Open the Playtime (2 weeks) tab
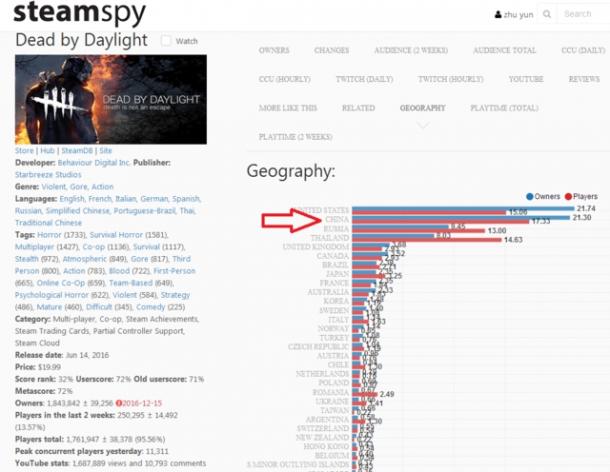 pyautogui.click(x=296, y=137)
